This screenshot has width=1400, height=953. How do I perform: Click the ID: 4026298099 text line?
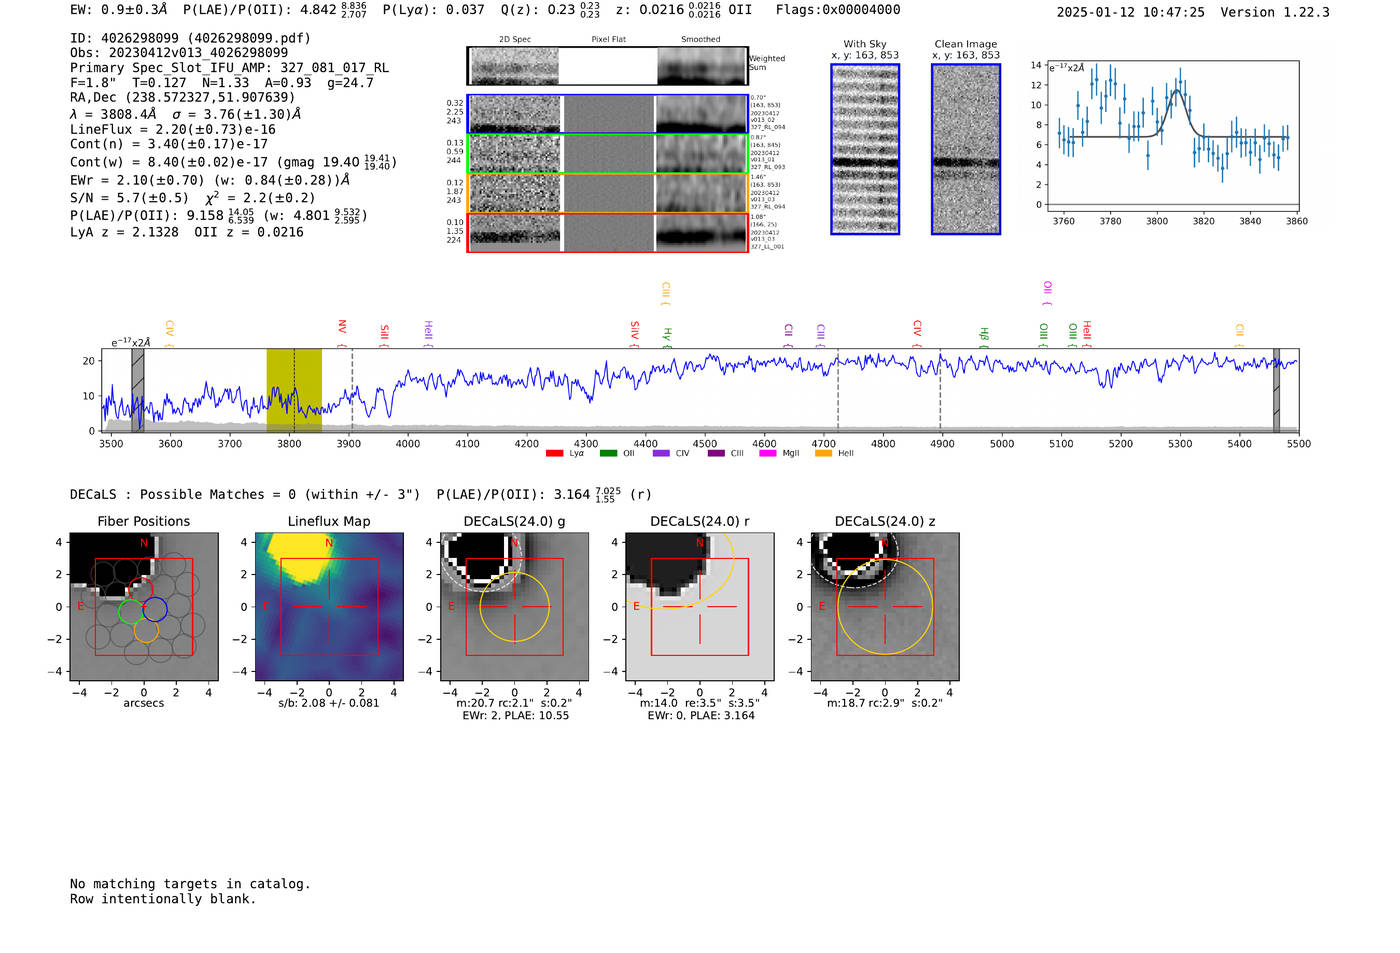[x=190, y=38]
